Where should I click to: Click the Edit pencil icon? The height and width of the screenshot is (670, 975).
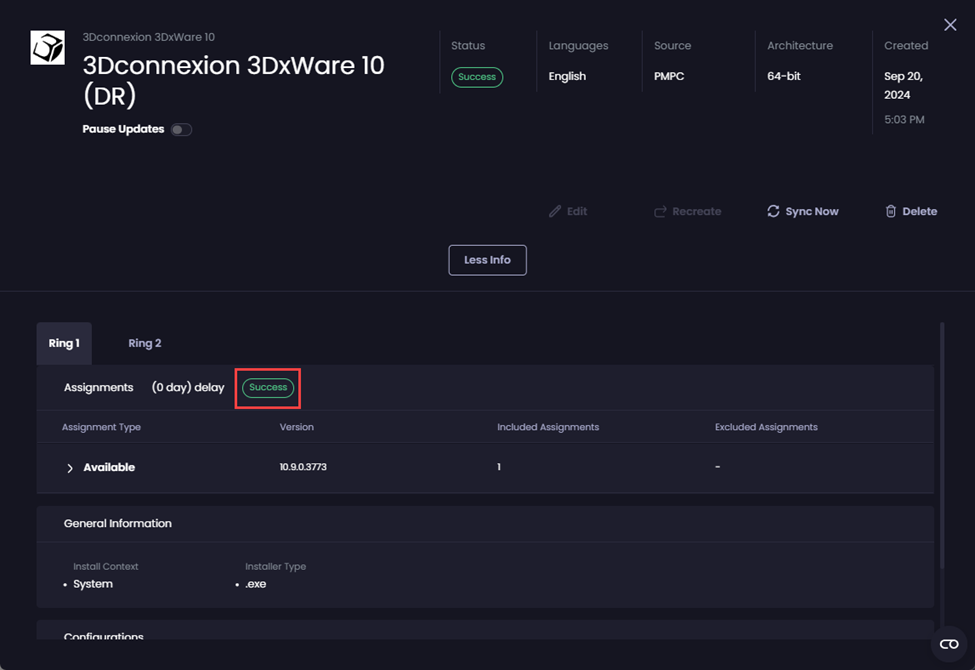click(x=555, y=211)
